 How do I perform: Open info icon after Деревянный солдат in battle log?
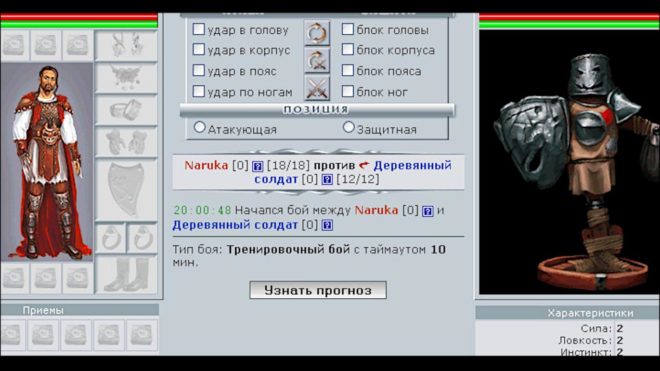(327, 225)
